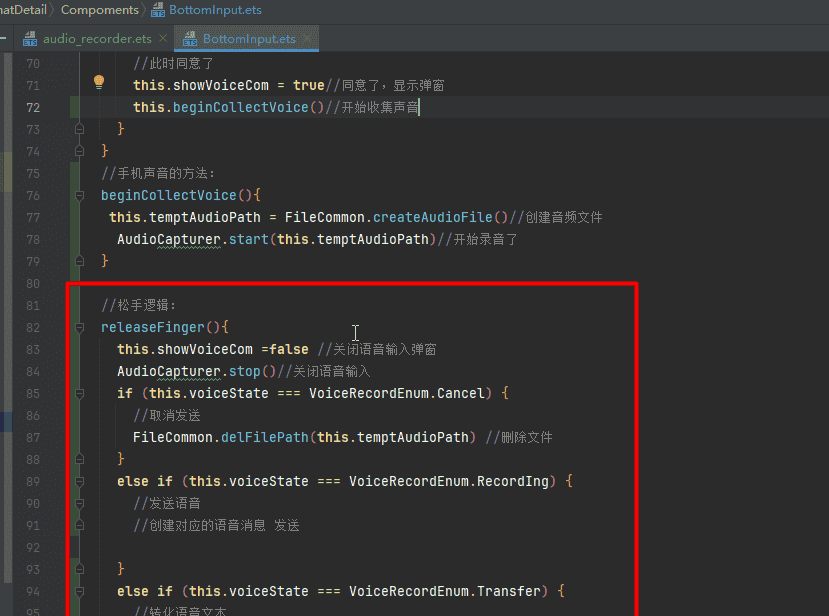
Task: Click the yellow lightbulb quick-fix icon
Action: 99,83
